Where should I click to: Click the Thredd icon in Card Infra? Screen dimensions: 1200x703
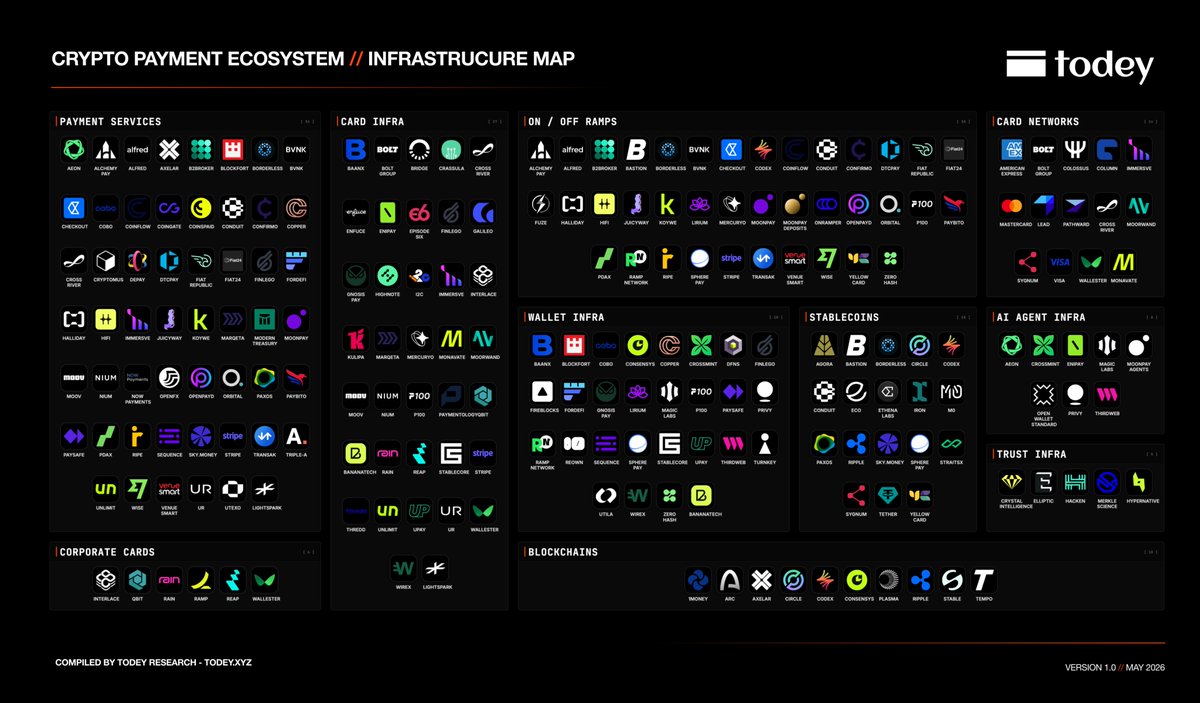point(355,510)
